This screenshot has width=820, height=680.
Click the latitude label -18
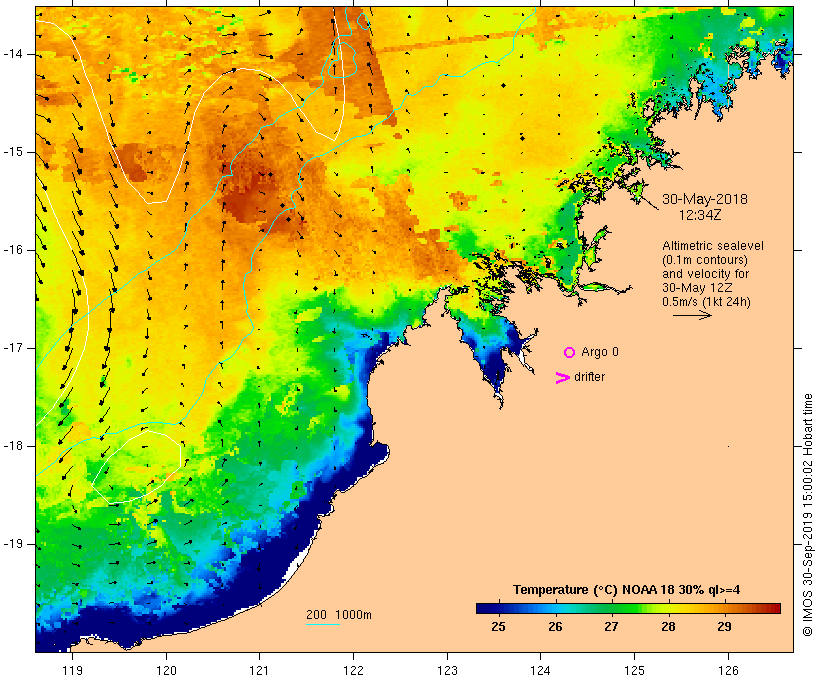coord(12,446)
